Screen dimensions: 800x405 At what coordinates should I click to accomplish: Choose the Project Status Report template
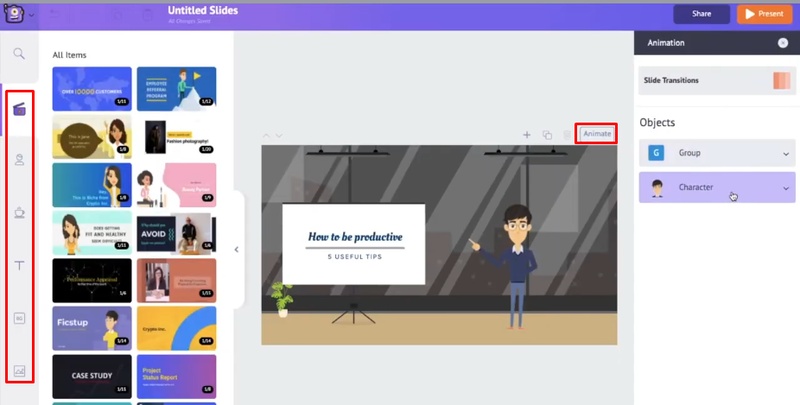(177, 376)
